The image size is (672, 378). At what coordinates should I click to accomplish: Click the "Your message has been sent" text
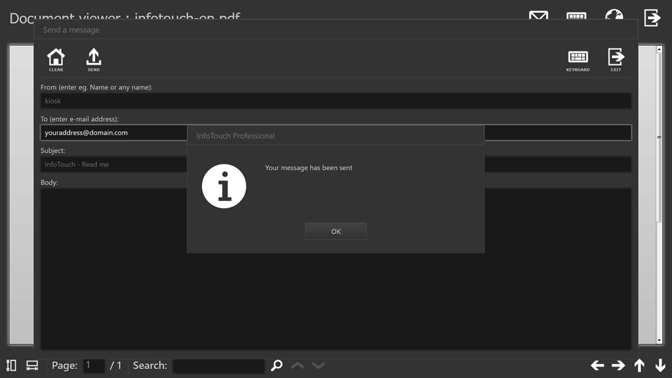[x=309, y=168]
